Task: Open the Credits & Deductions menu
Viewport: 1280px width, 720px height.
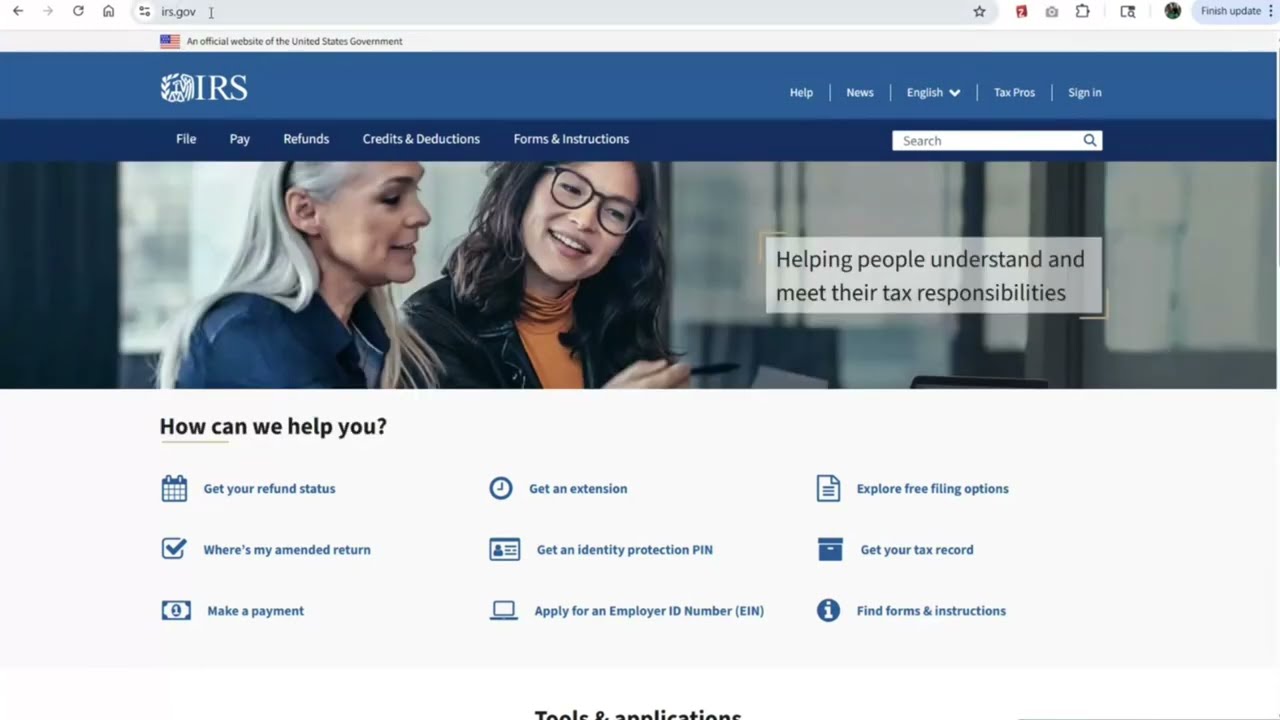Action: [x=421, y=139]
